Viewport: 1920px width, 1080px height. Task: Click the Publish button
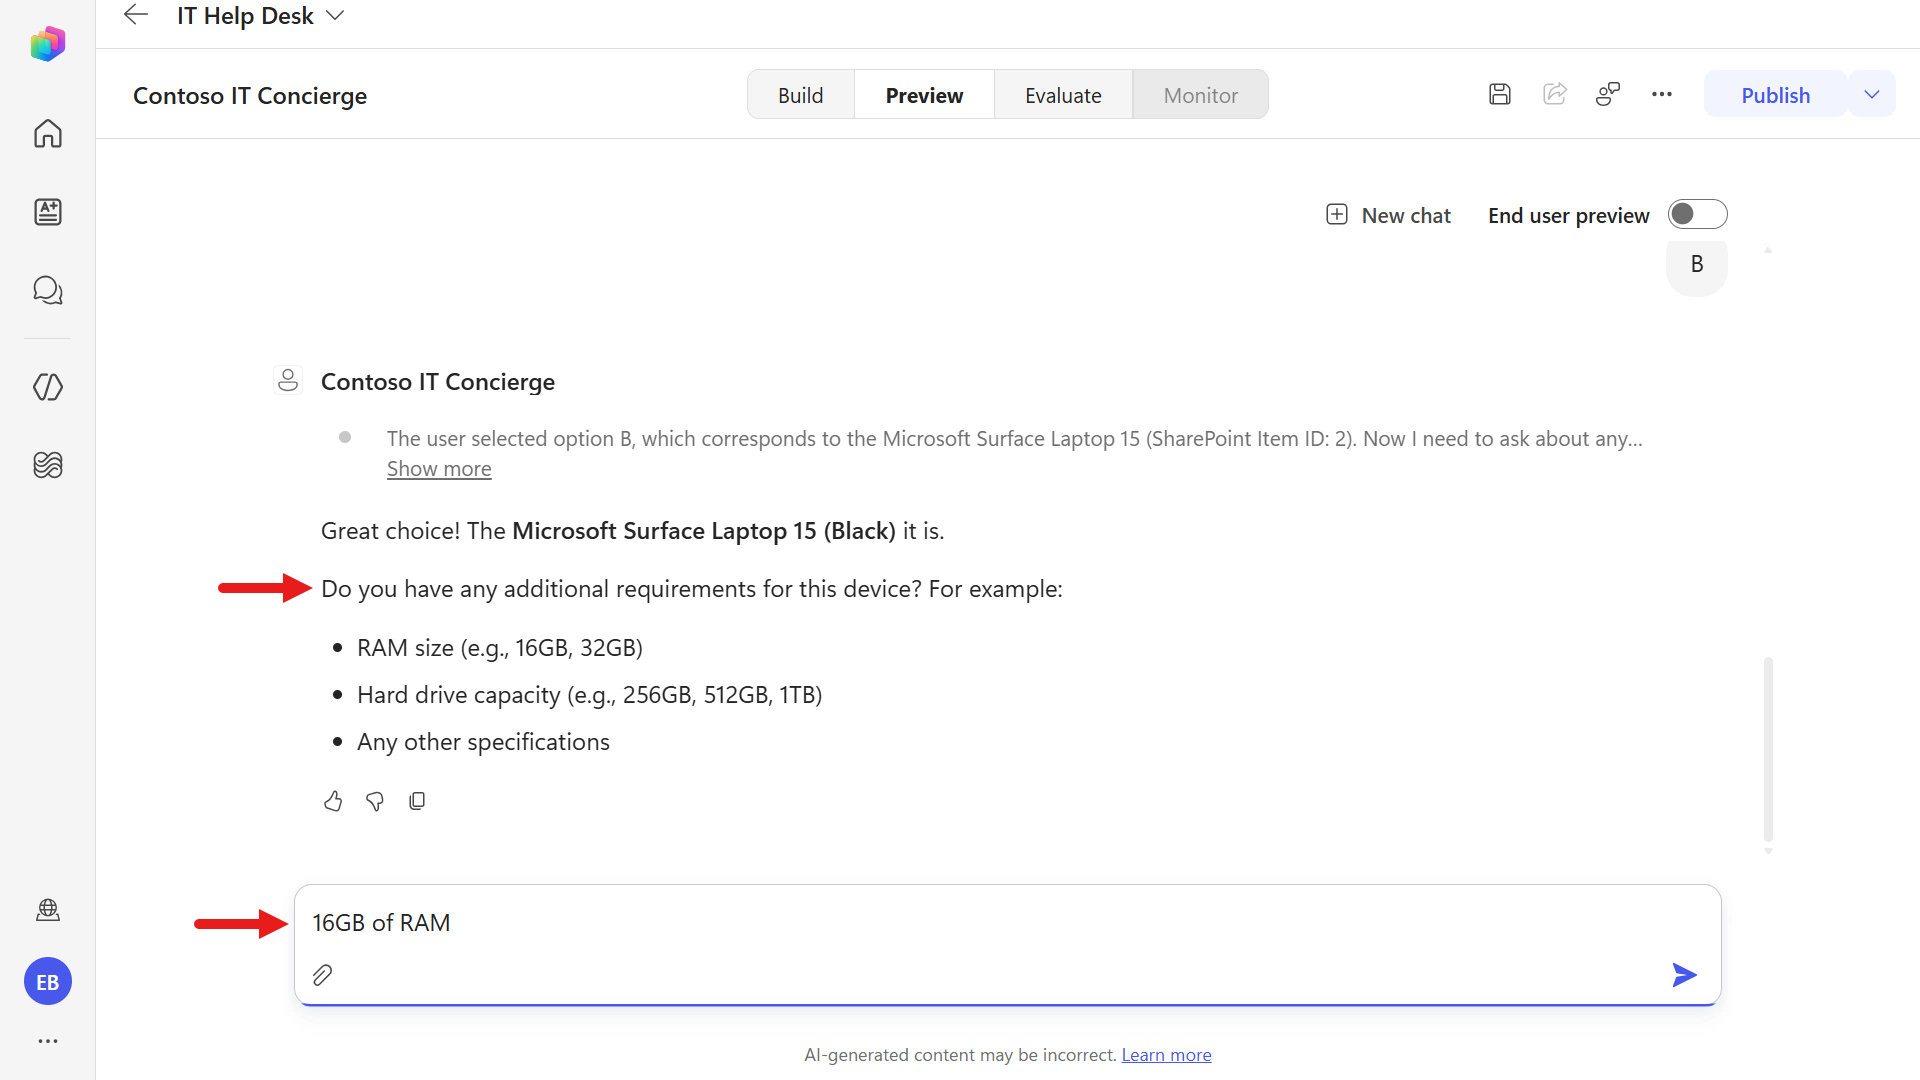[1775, 95]
